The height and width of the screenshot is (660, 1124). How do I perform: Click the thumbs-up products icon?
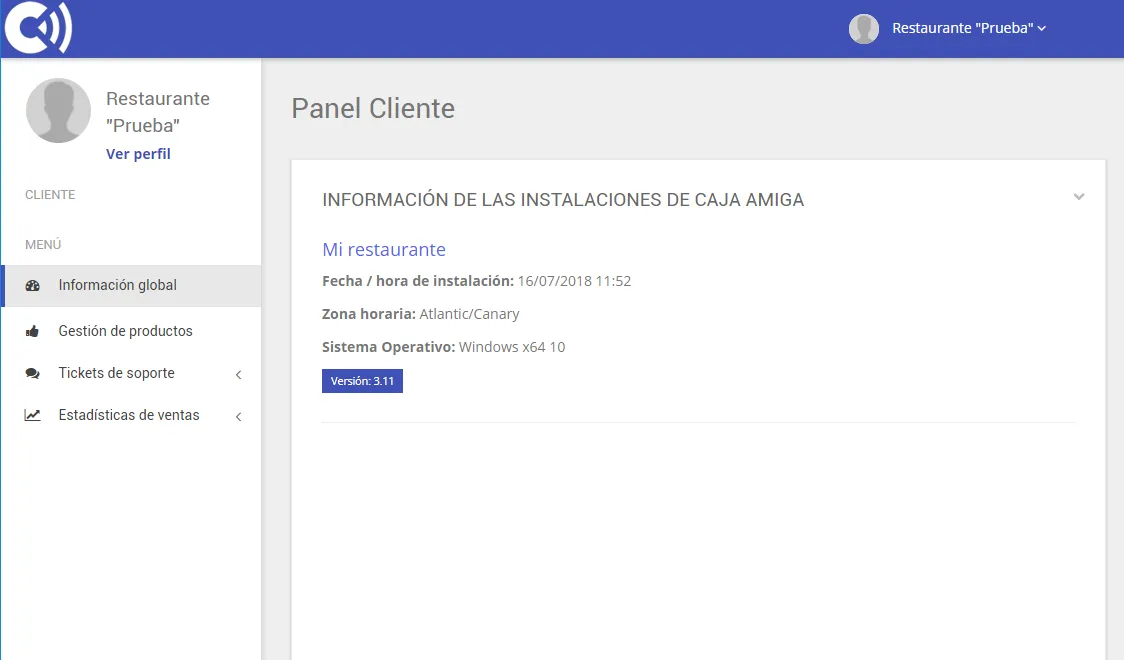coord(32,331)
